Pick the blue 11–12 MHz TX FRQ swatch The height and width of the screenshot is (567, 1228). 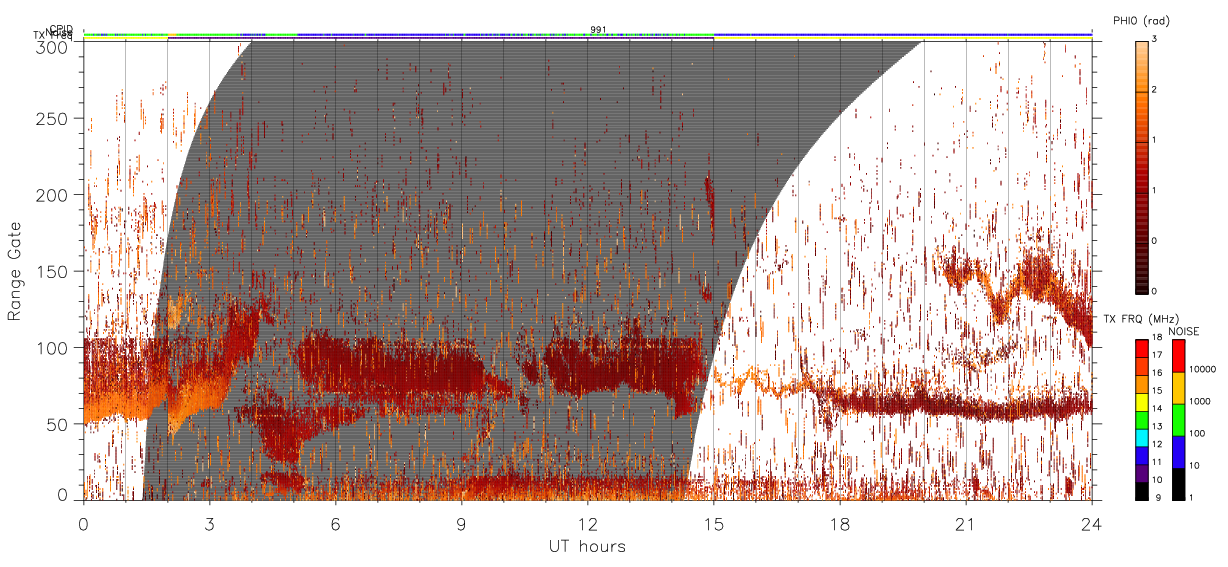tap(1142, 456)
